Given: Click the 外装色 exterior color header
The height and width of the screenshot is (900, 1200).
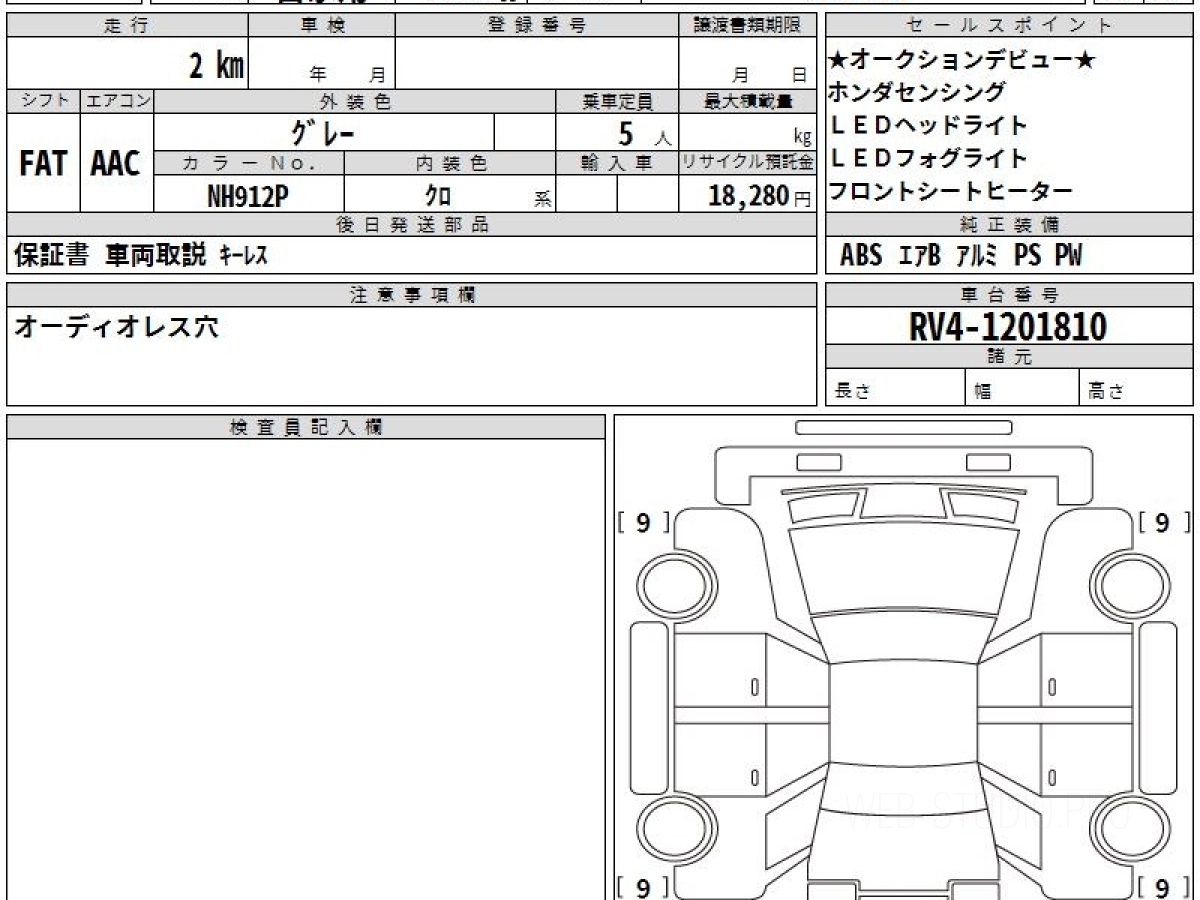Looking at the screenshot, I should (355, 101).
